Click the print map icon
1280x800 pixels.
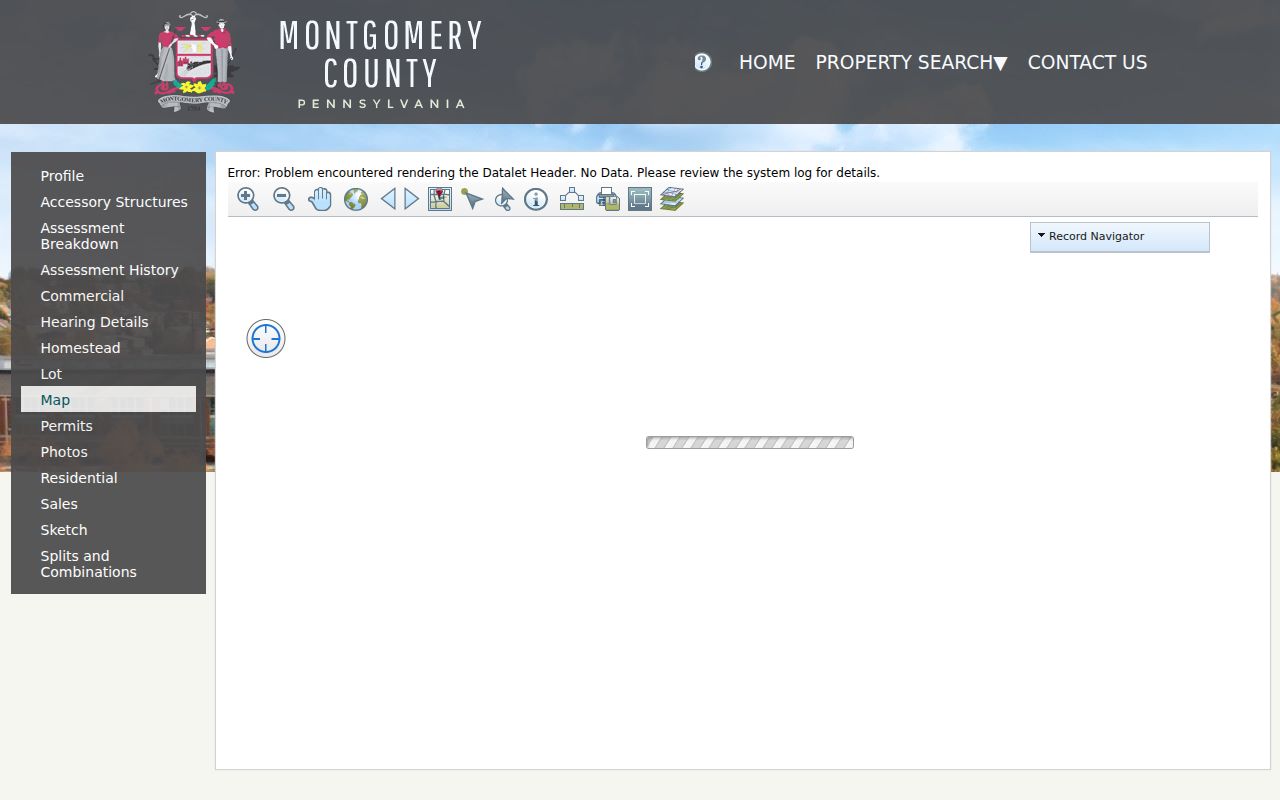pos(608,199)
